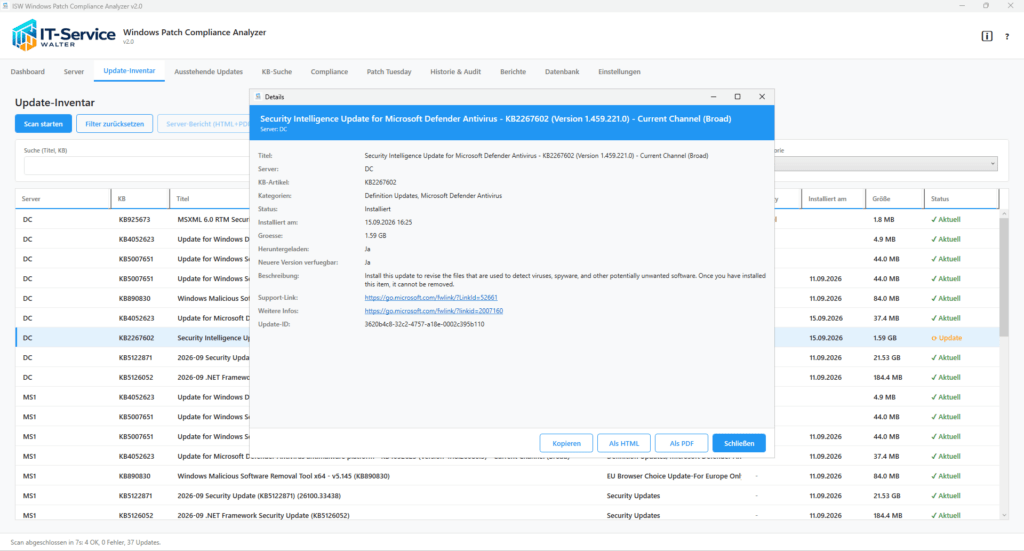The image size is (1024, 551).
Task: Click the Kopieren button
Action: click(x=566, y=443)
